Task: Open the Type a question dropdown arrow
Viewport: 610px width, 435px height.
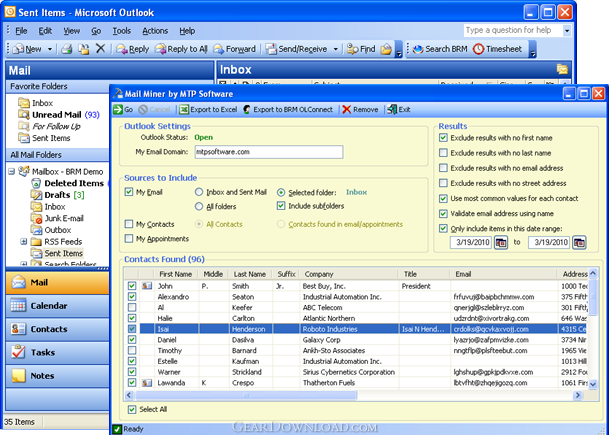Action: click(567, 30)
